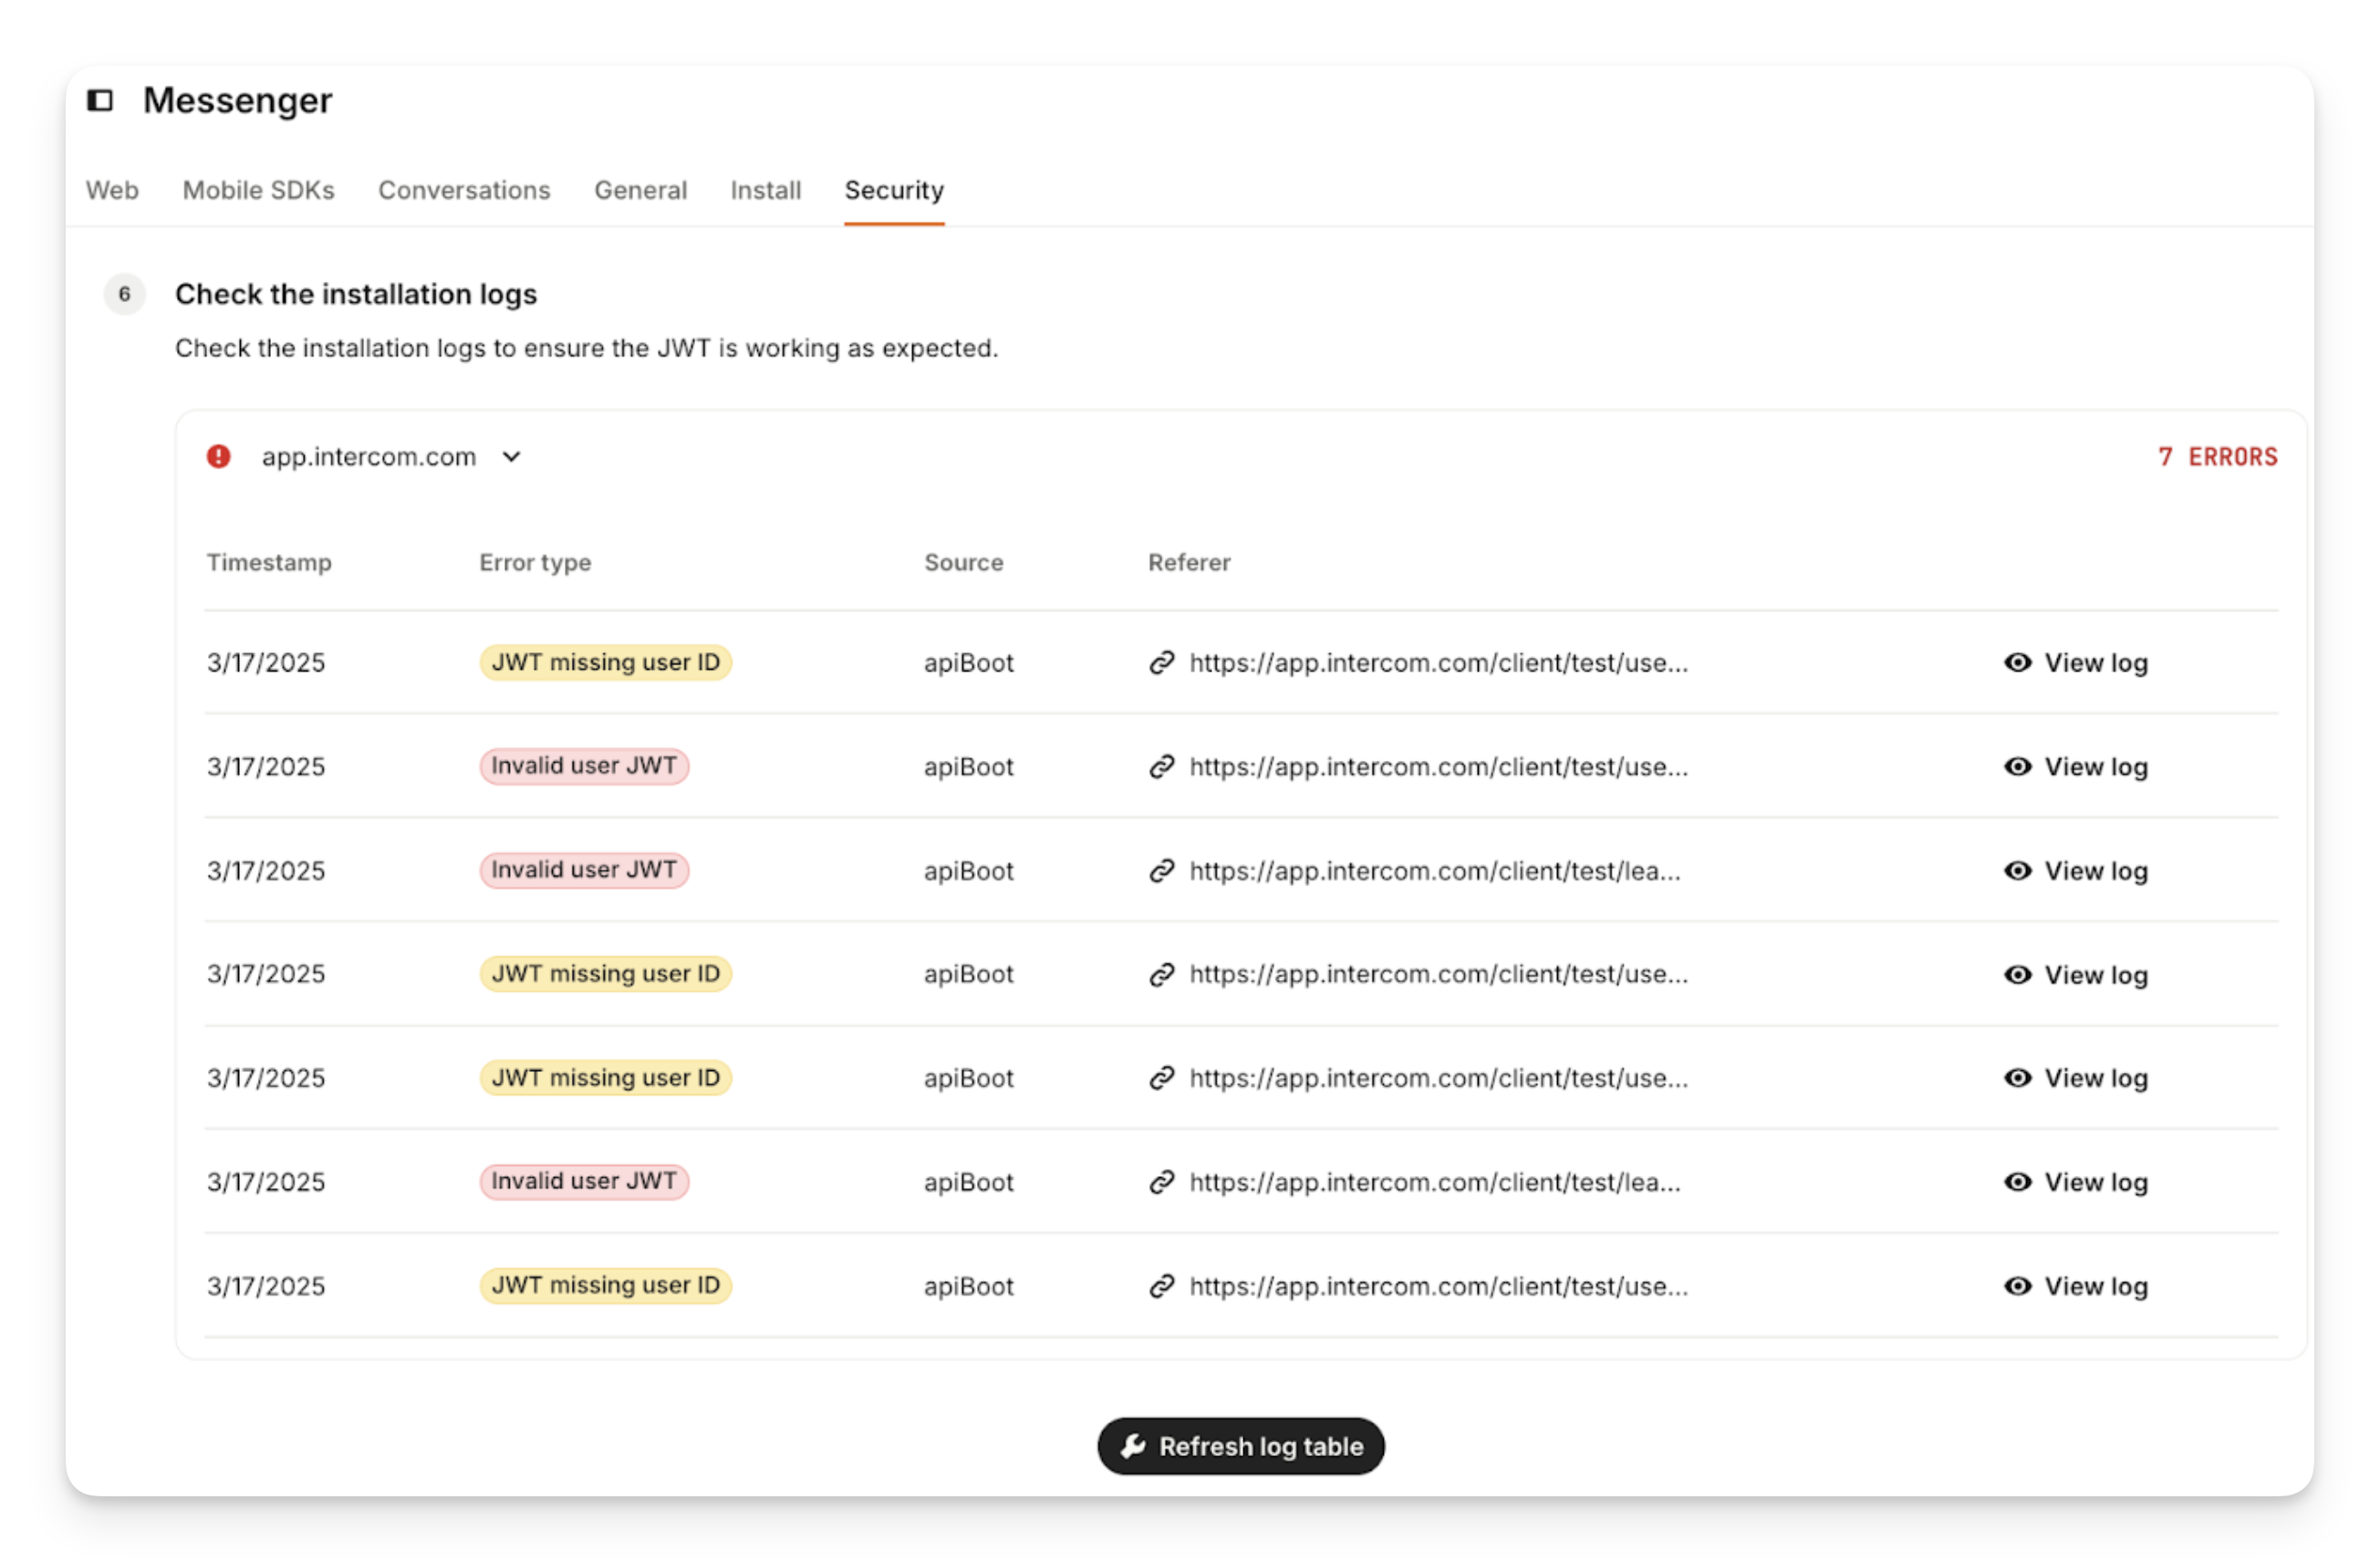The width and height of the screenshot is (2380, 1562).
Task: Click the first Invalid user JWT badge
Action: coord(584,767)
